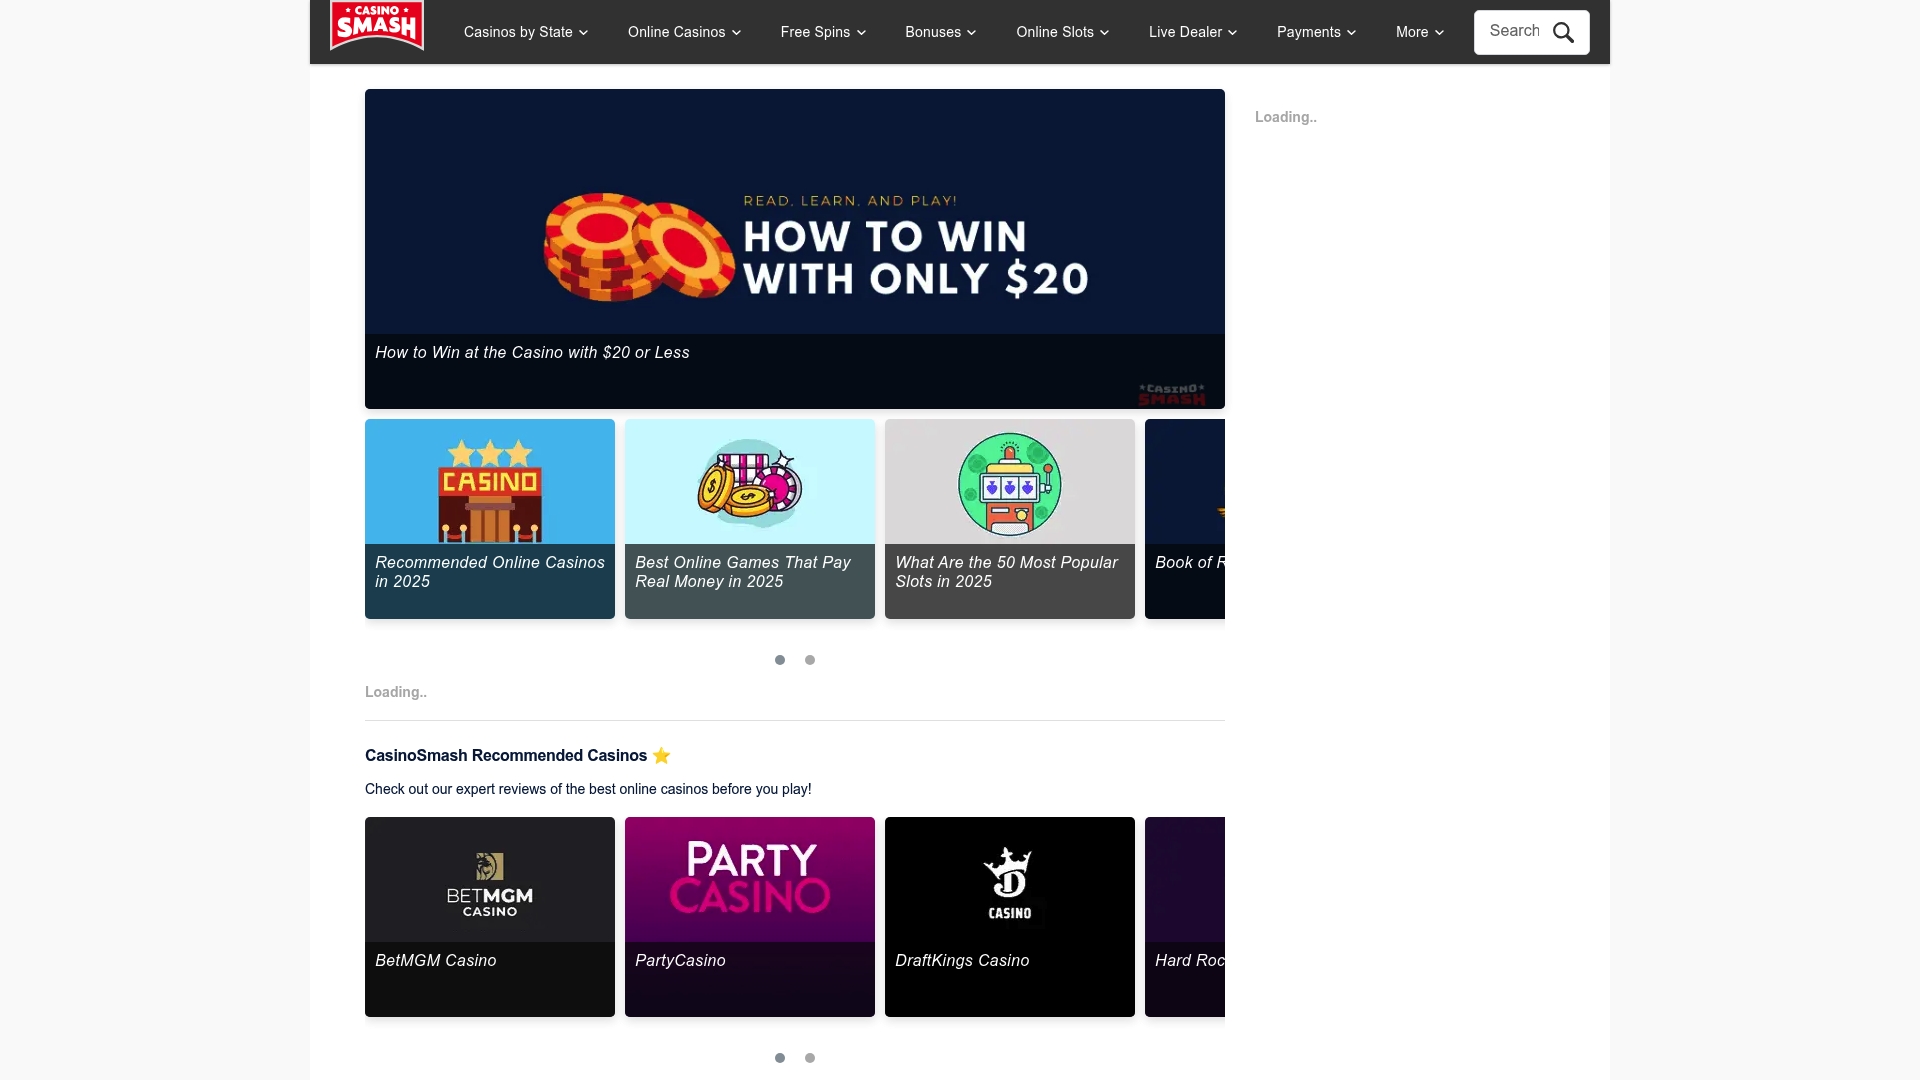
Task: Open Recommended Online Casinos in 2025 link
Action: coord(490,572)
